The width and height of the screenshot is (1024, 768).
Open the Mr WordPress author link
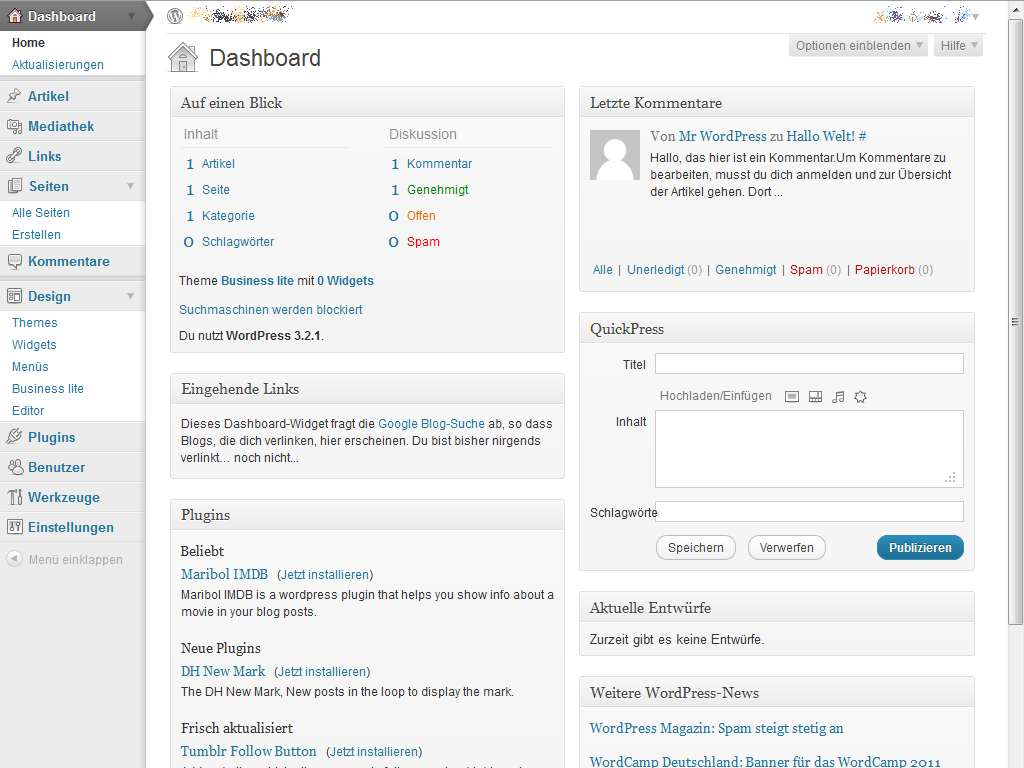coord(722,136)
